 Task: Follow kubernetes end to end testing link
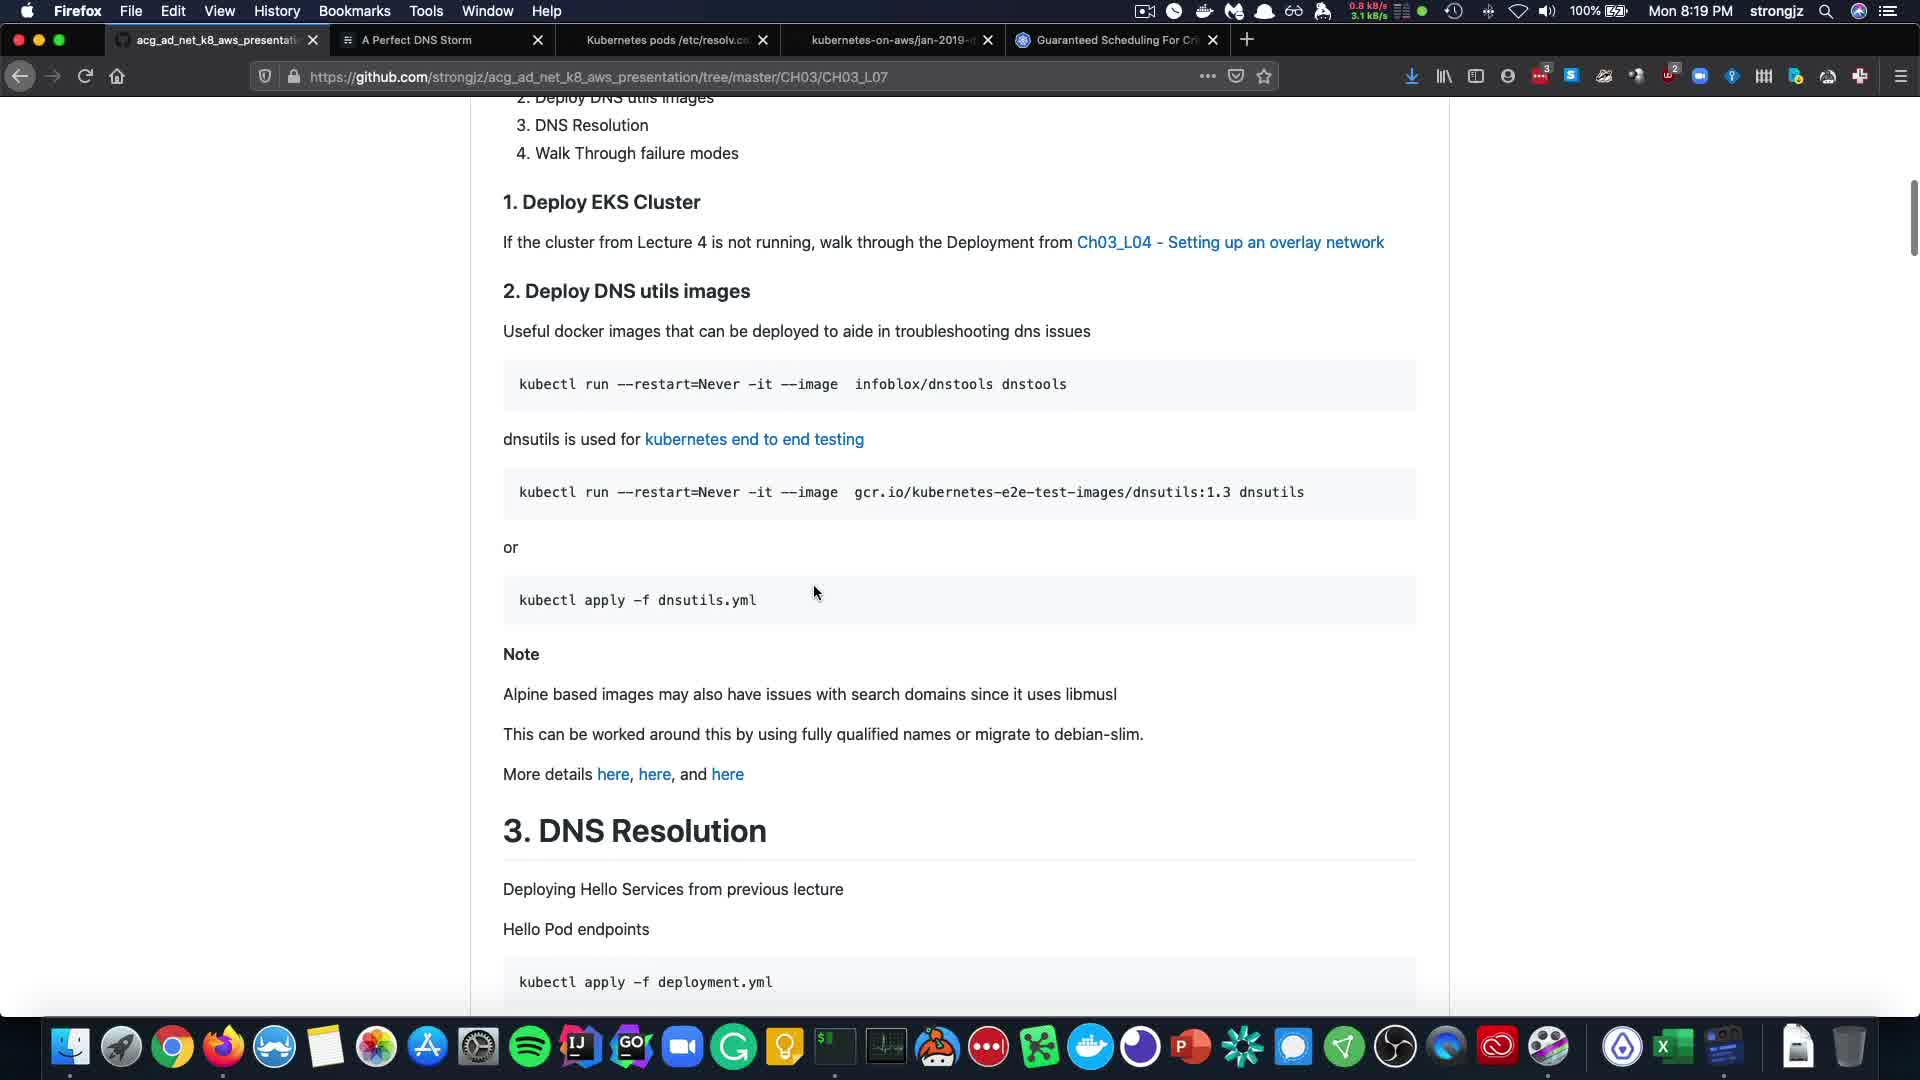pos(754,439)
